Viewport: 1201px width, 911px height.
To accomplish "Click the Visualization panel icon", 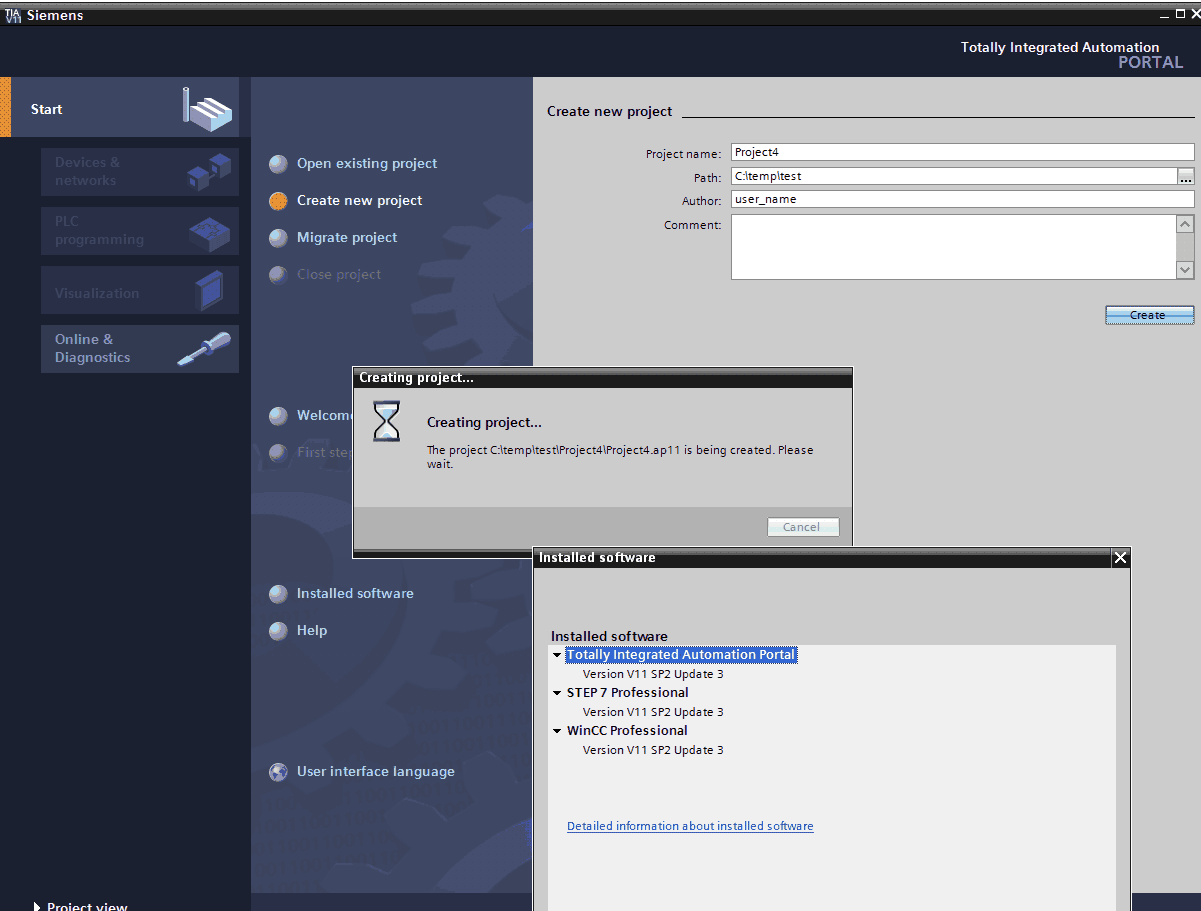I will coord(209,291).
